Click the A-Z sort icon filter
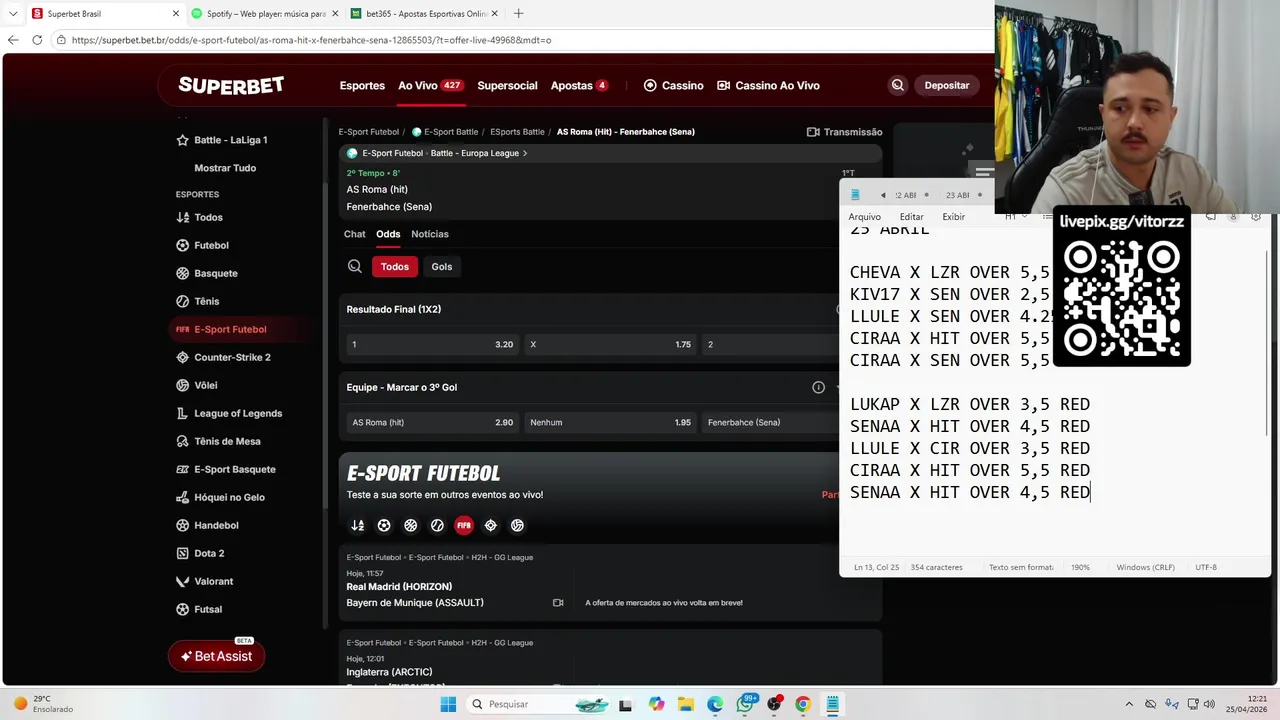 [x=358, y=525]
